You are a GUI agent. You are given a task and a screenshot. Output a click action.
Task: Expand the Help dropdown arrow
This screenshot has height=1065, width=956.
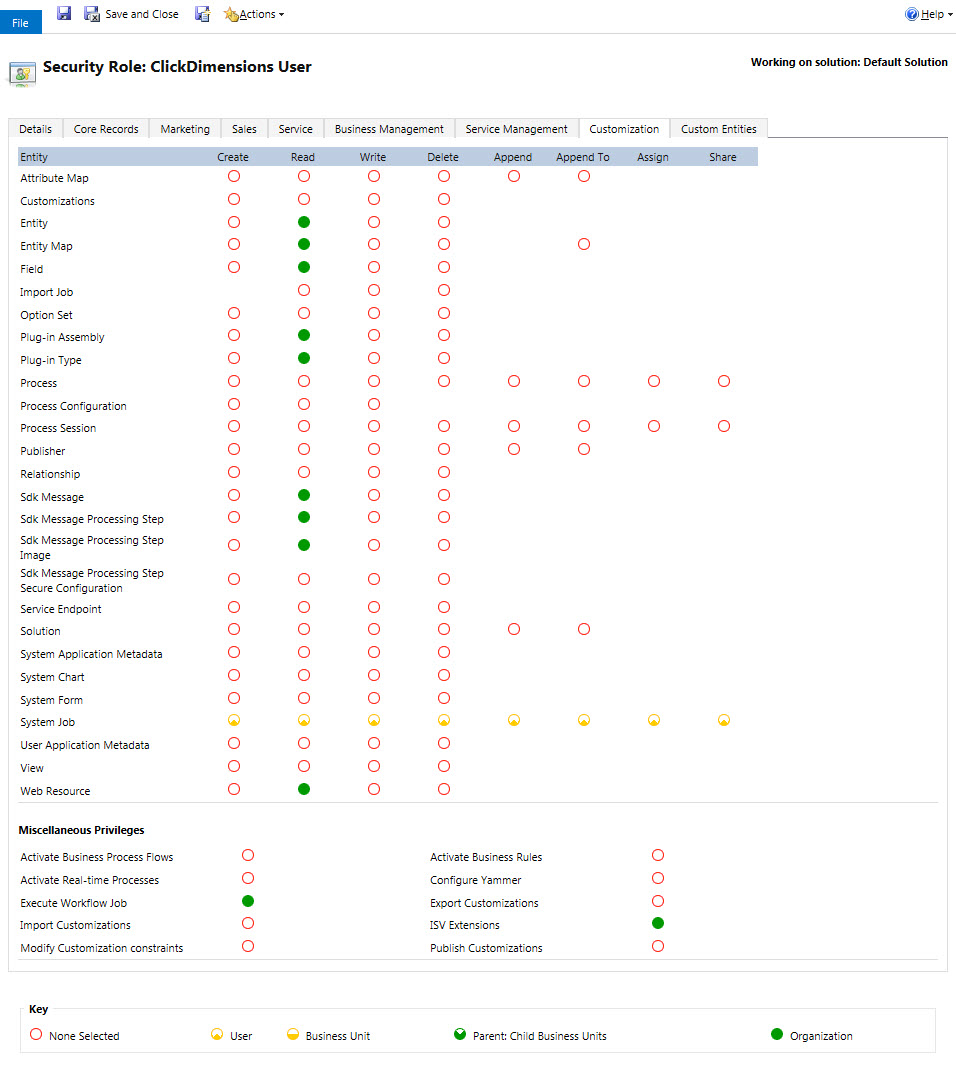pyautogui.click(x=949, y=15)
